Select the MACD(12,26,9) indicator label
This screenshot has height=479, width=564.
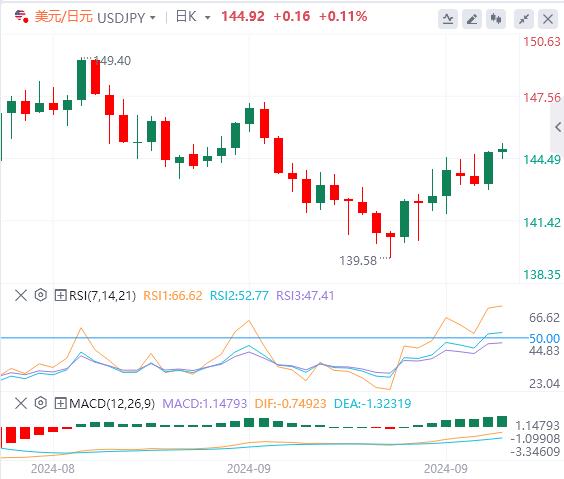pyautogui.click(x=112, y=403)
